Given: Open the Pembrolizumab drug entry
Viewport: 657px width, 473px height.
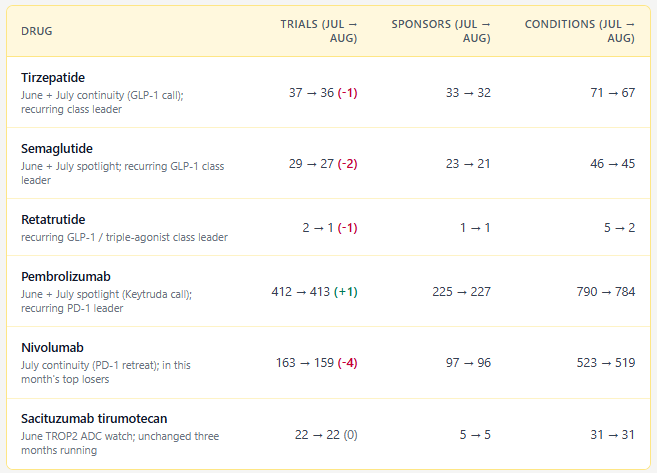Looking at the screenshot, I should click(66, 277).
